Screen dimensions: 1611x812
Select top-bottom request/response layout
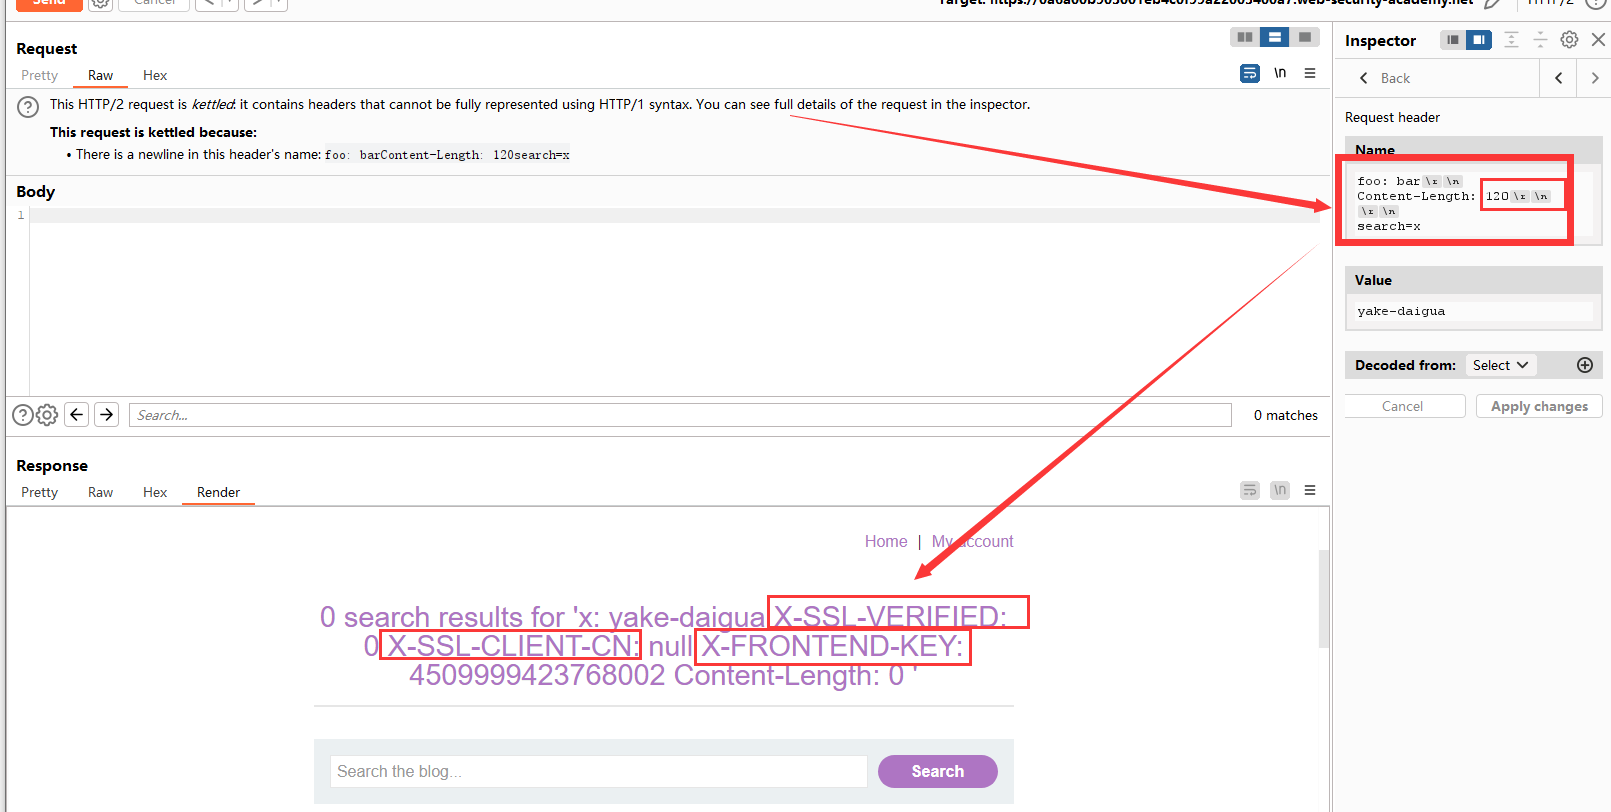click(1274, 37)
